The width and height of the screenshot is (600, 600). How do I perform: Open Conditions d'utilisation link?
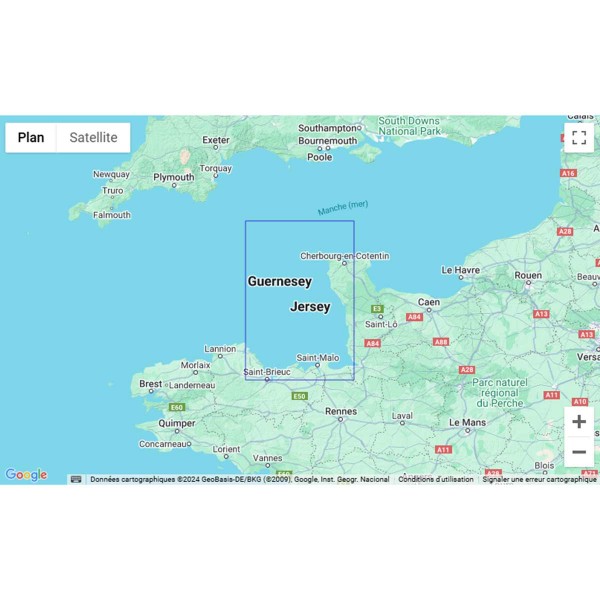436,479
